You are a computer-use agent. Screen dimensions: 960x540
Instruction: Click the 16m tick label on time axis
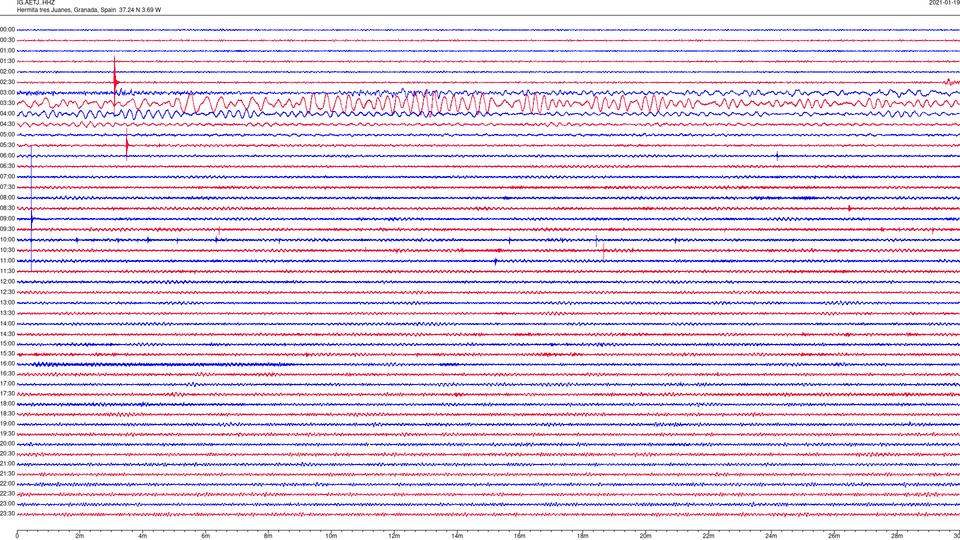pyautogui.click(x=520, y=536)
